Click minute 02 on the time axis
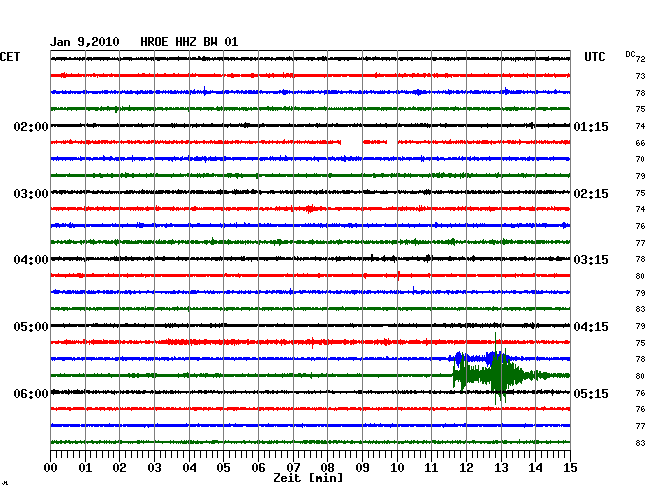The image size is (650, 494). click(x=119, y=468)
